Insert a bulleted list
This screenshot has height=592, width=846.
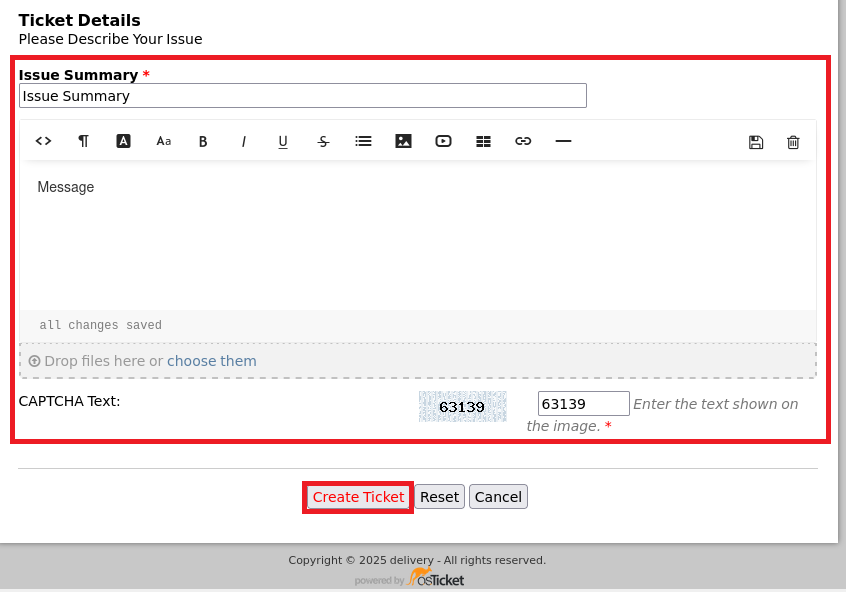tap(363, 141)
